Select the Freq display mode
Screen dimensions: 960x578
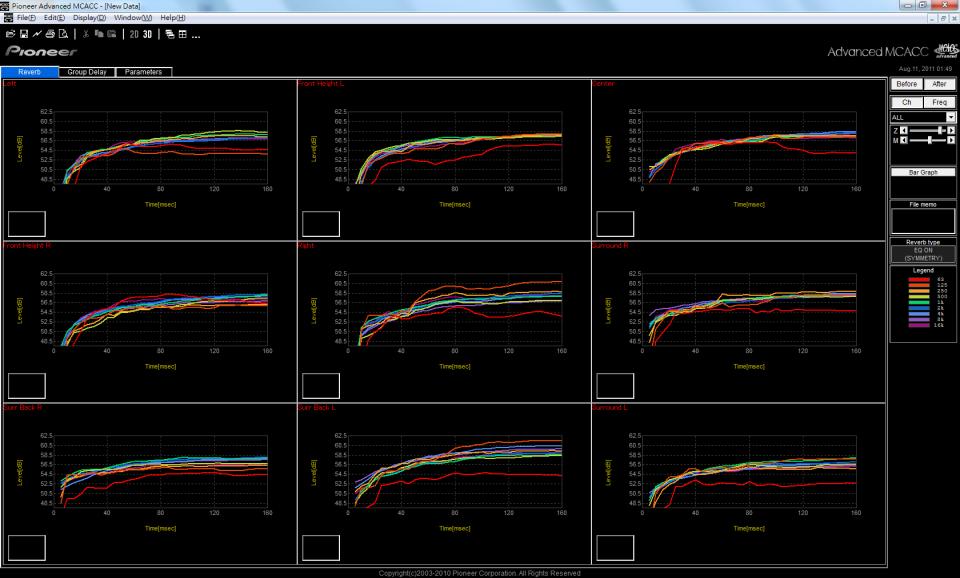(939, 102)
